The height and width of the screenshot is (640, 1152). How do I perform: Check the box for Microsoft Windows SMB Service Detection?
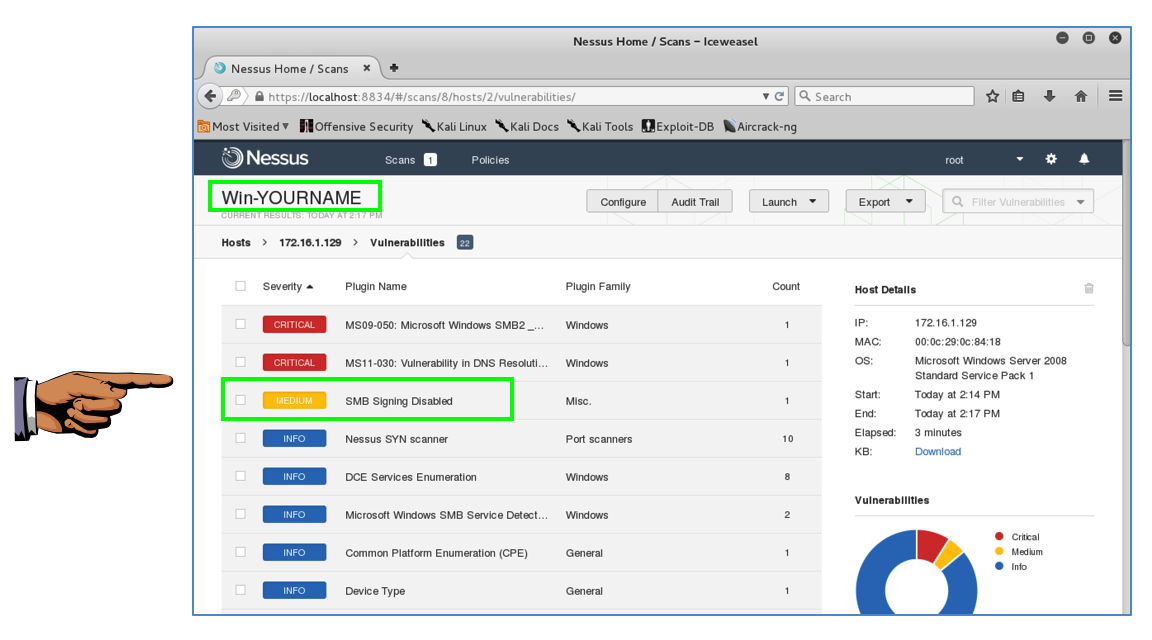(240, 514)
